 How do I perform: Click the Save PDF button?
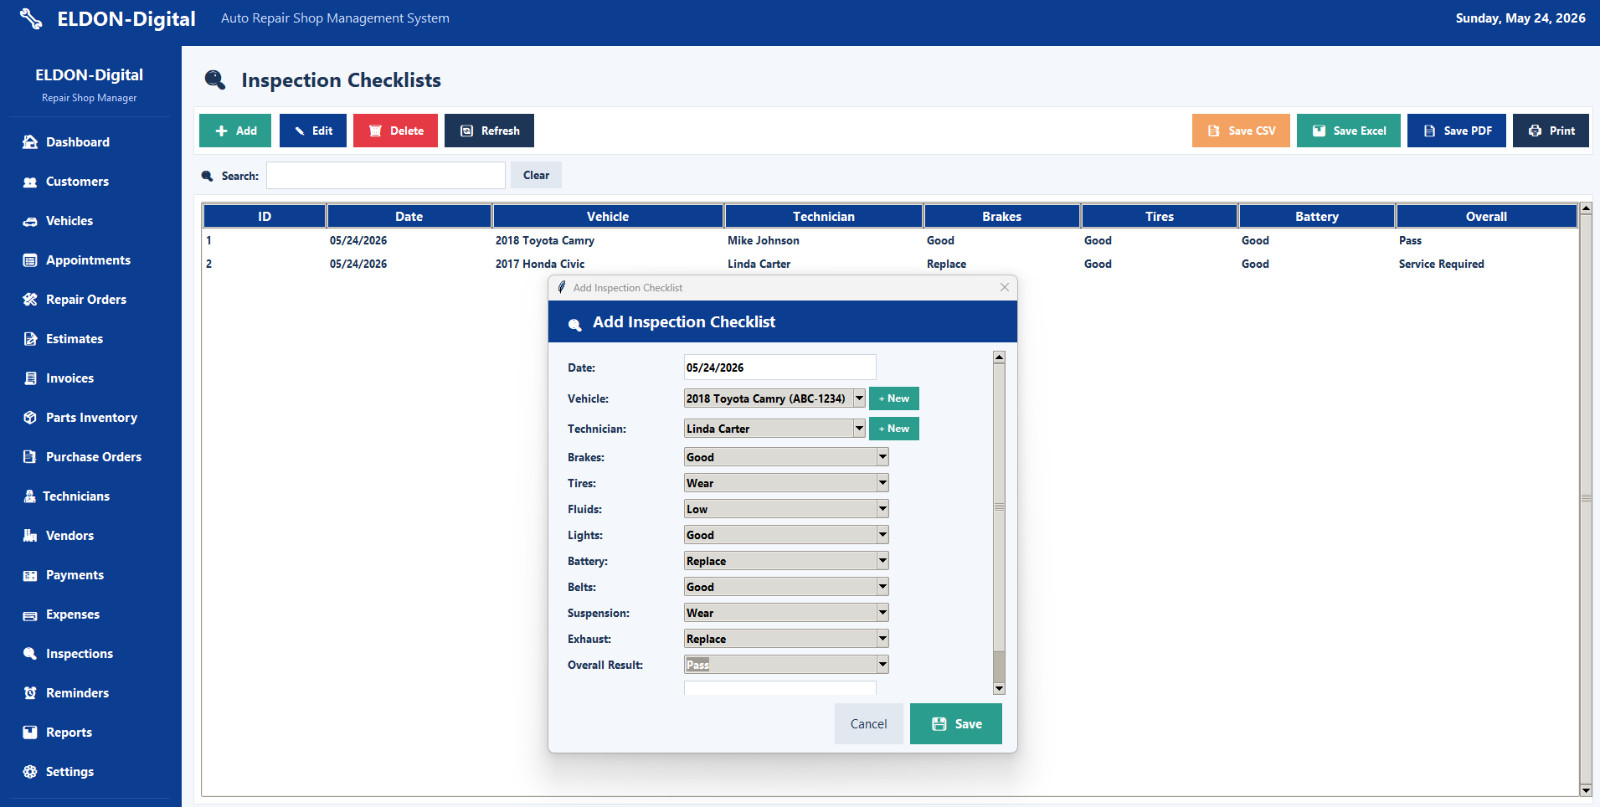click(x=1457, y=131)
